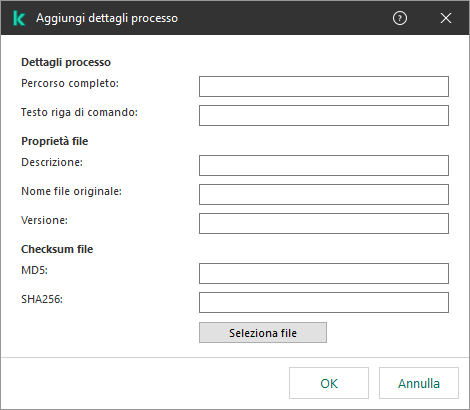This screenshot has width=470, height=410.
Task: Focus the Percorso completo input field
Action: pyautogui.click(x=324, y=87)
